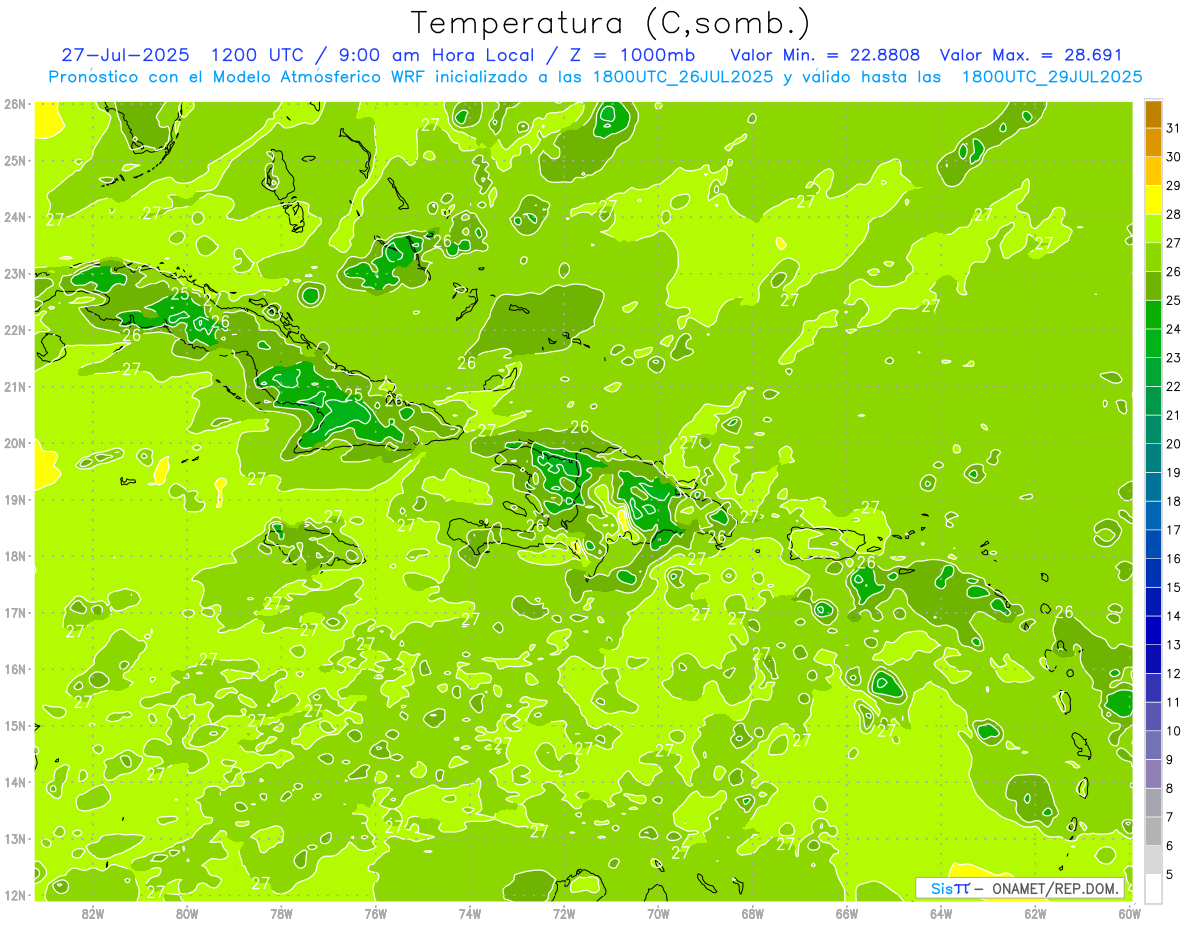Click the "ONAMET/REP.DOM." credit label
This screenshot has width=1200, height=927.
click(x=1056, y=888)
